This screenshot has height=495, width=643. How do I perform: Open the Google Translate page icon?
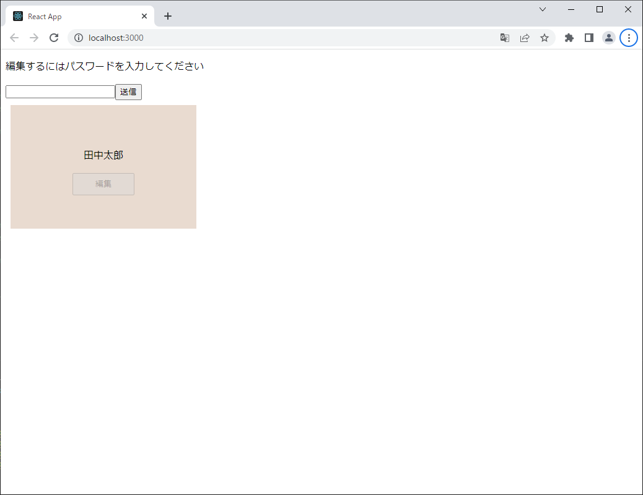pyautogui.click(x=504, y=38)
